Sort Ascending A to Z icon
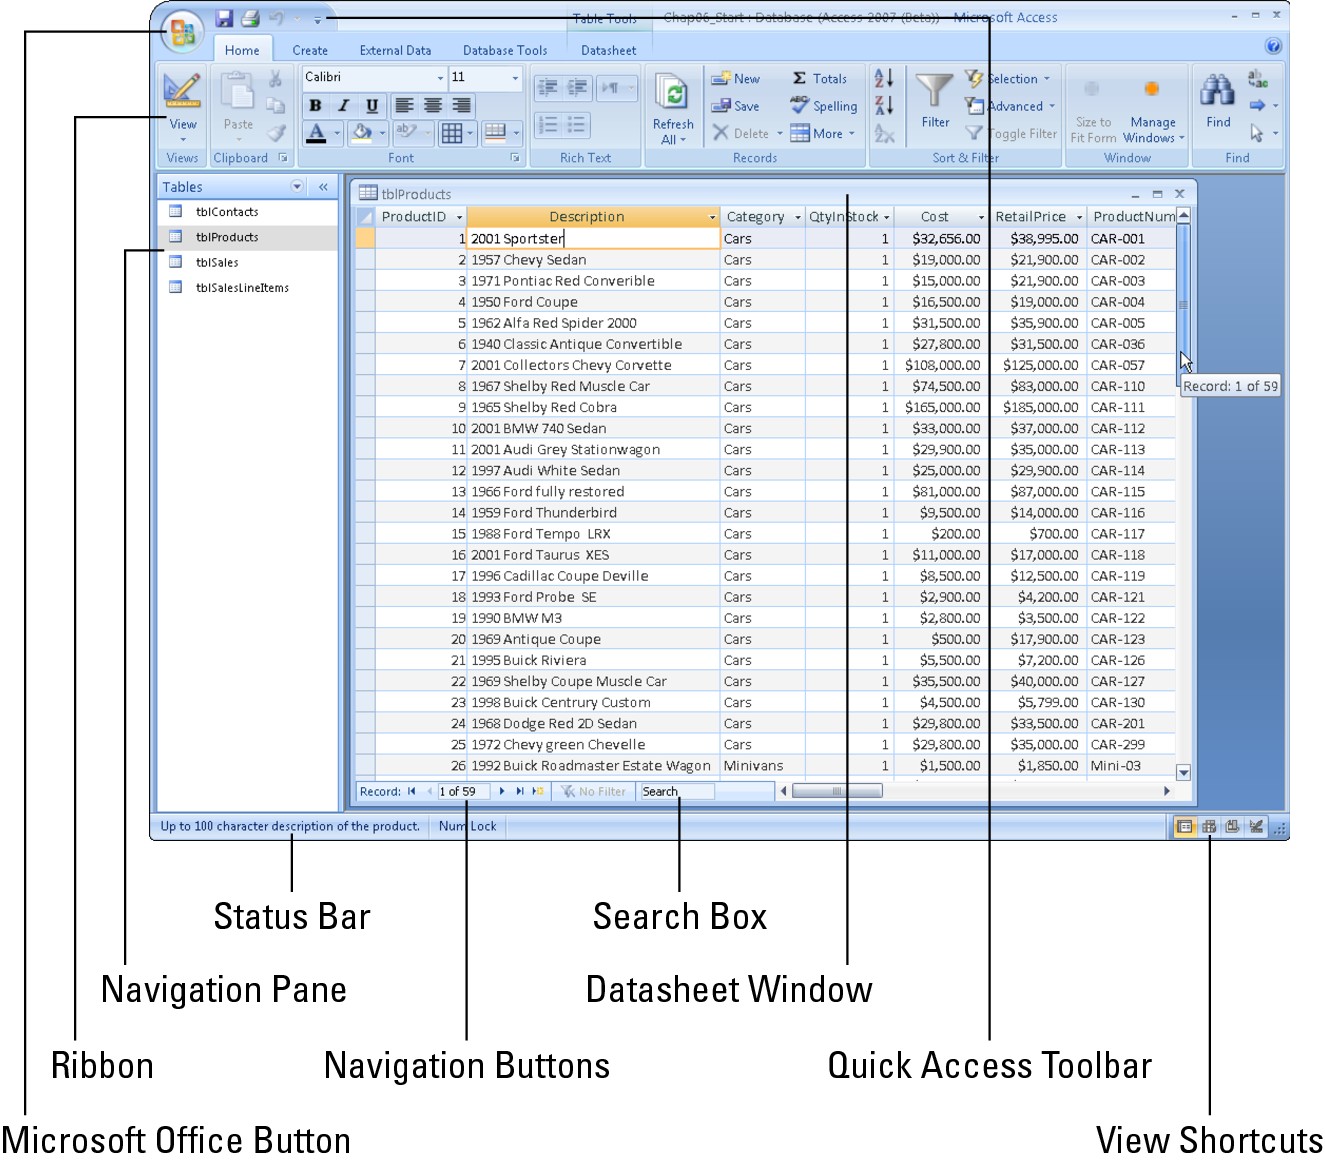Screen dimensions: 1325x1162 point(884,78)
